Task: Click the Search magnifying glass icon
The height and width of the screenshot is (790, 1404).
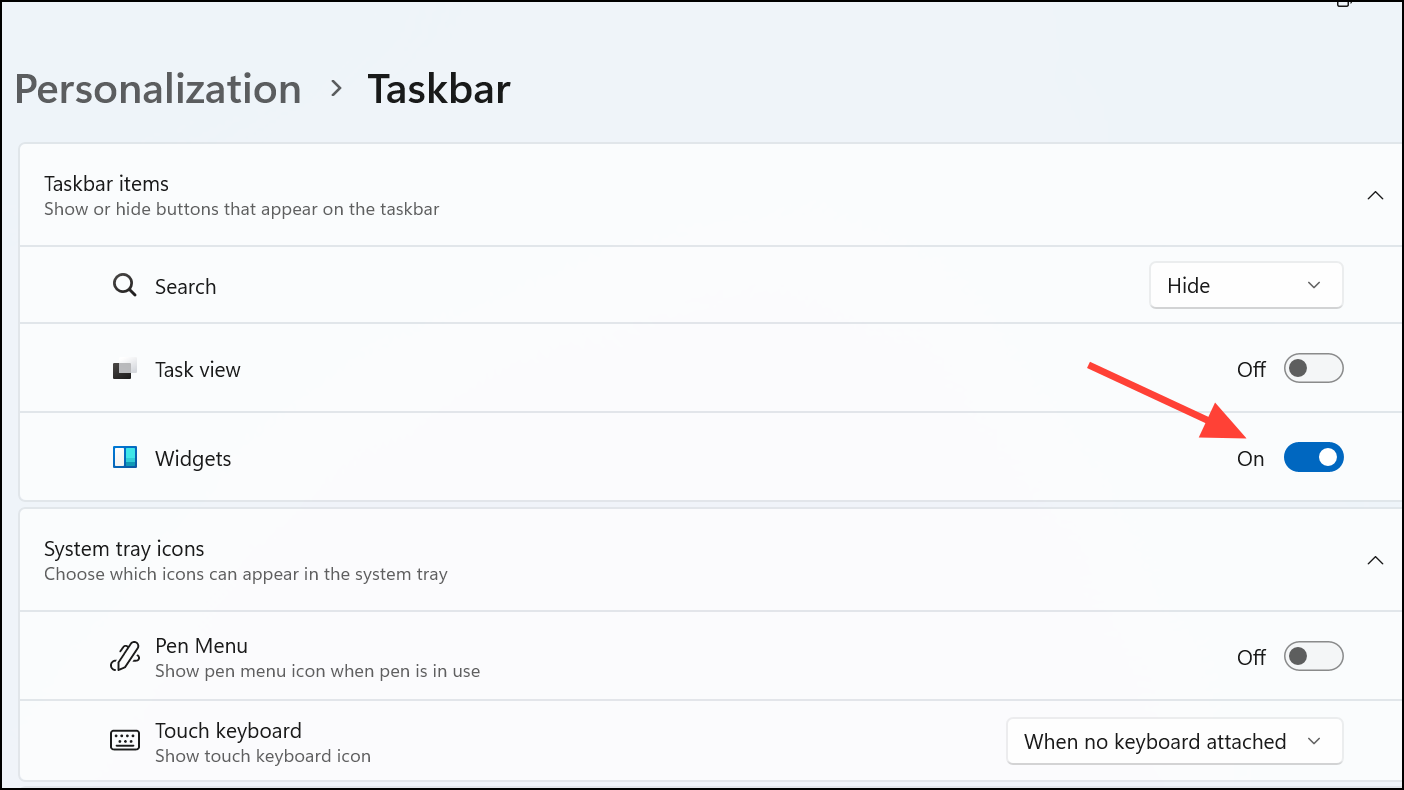Action: pyautogui.click(x=124, y=285)
